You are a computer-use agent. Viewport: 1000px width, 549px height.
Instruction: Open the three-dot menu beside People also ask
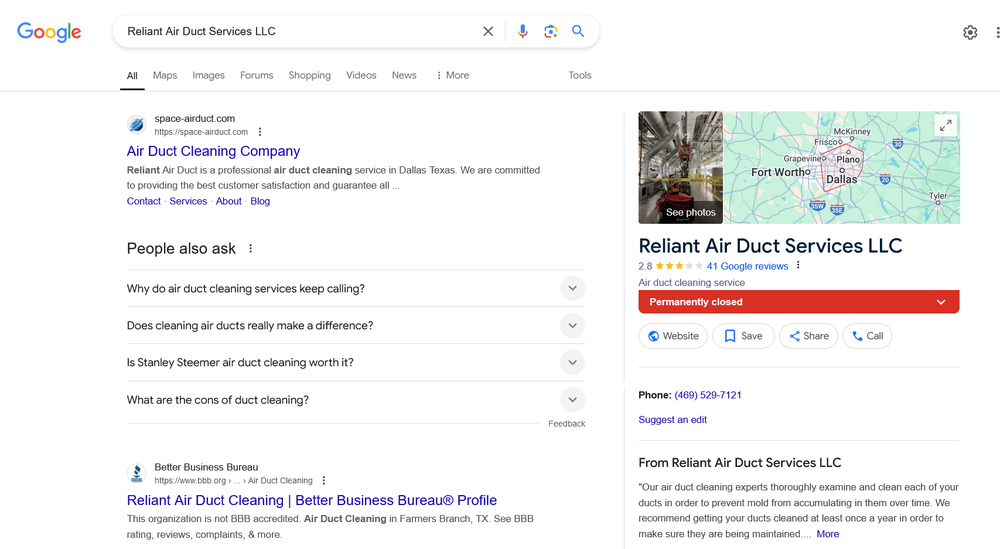(x=251, y=249)
